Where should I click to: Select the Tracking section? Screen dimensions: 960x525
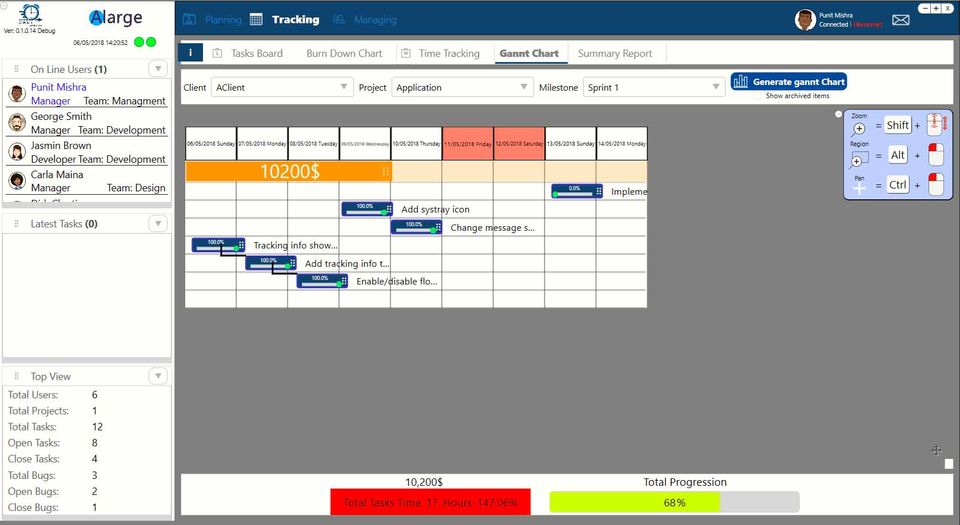(x=285, y=20)
